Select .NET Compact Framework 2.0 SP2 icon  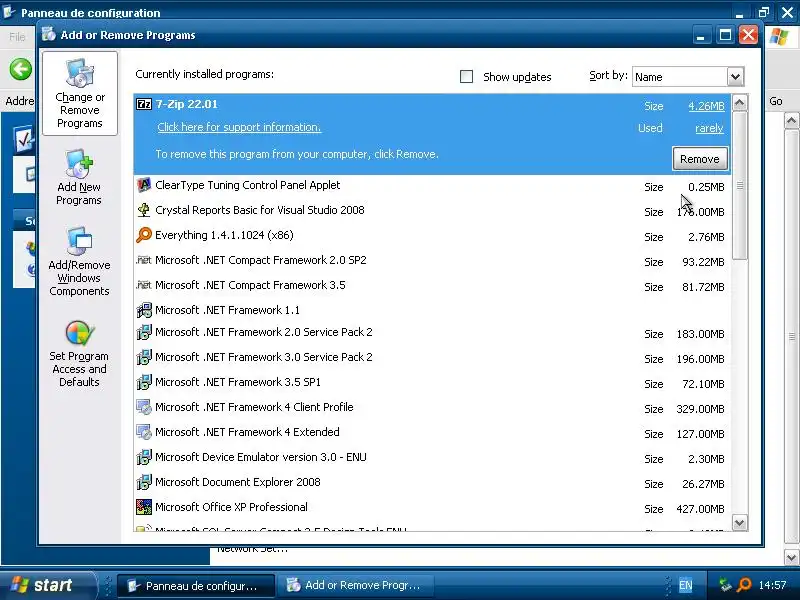pyautogui.click(x=144, y=260)
